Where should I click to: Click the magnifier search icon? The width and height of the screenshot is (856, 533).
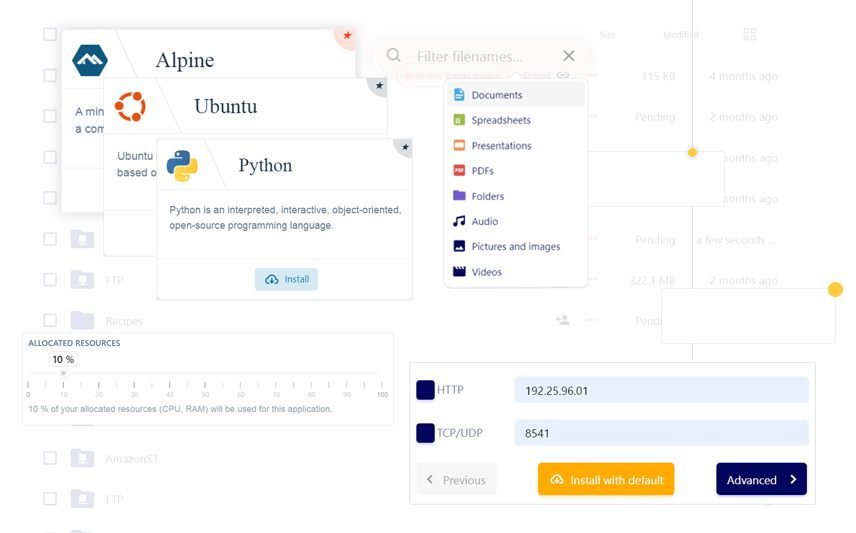[394, 56]
